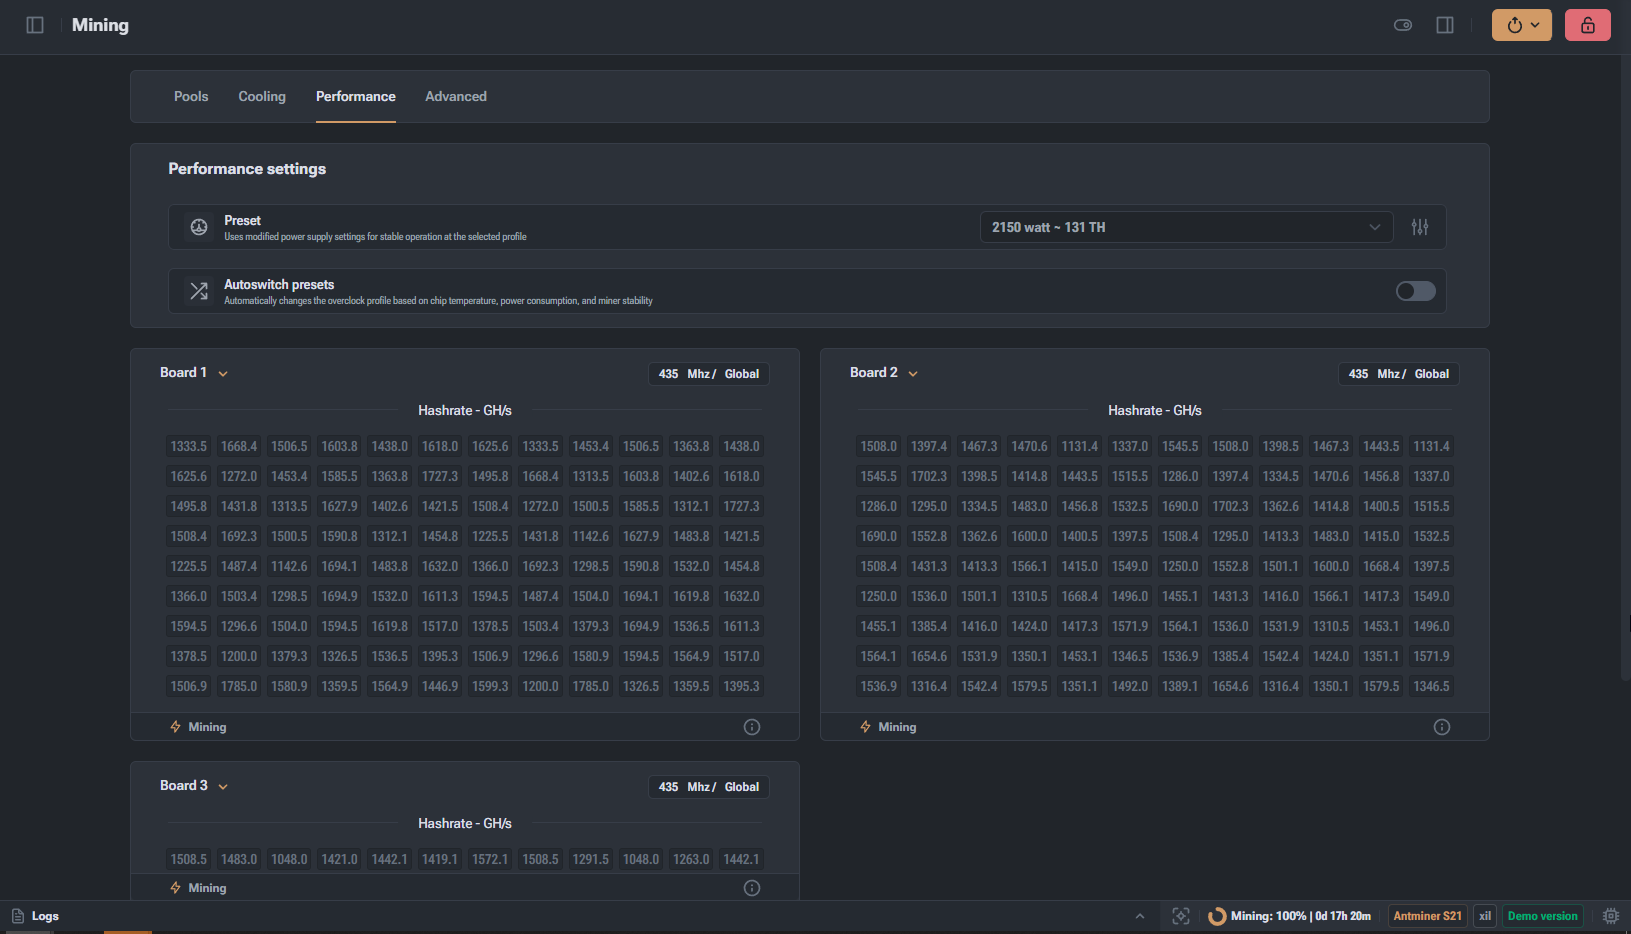Click the toggle-shaped icon in top bar

point(1403,25)
